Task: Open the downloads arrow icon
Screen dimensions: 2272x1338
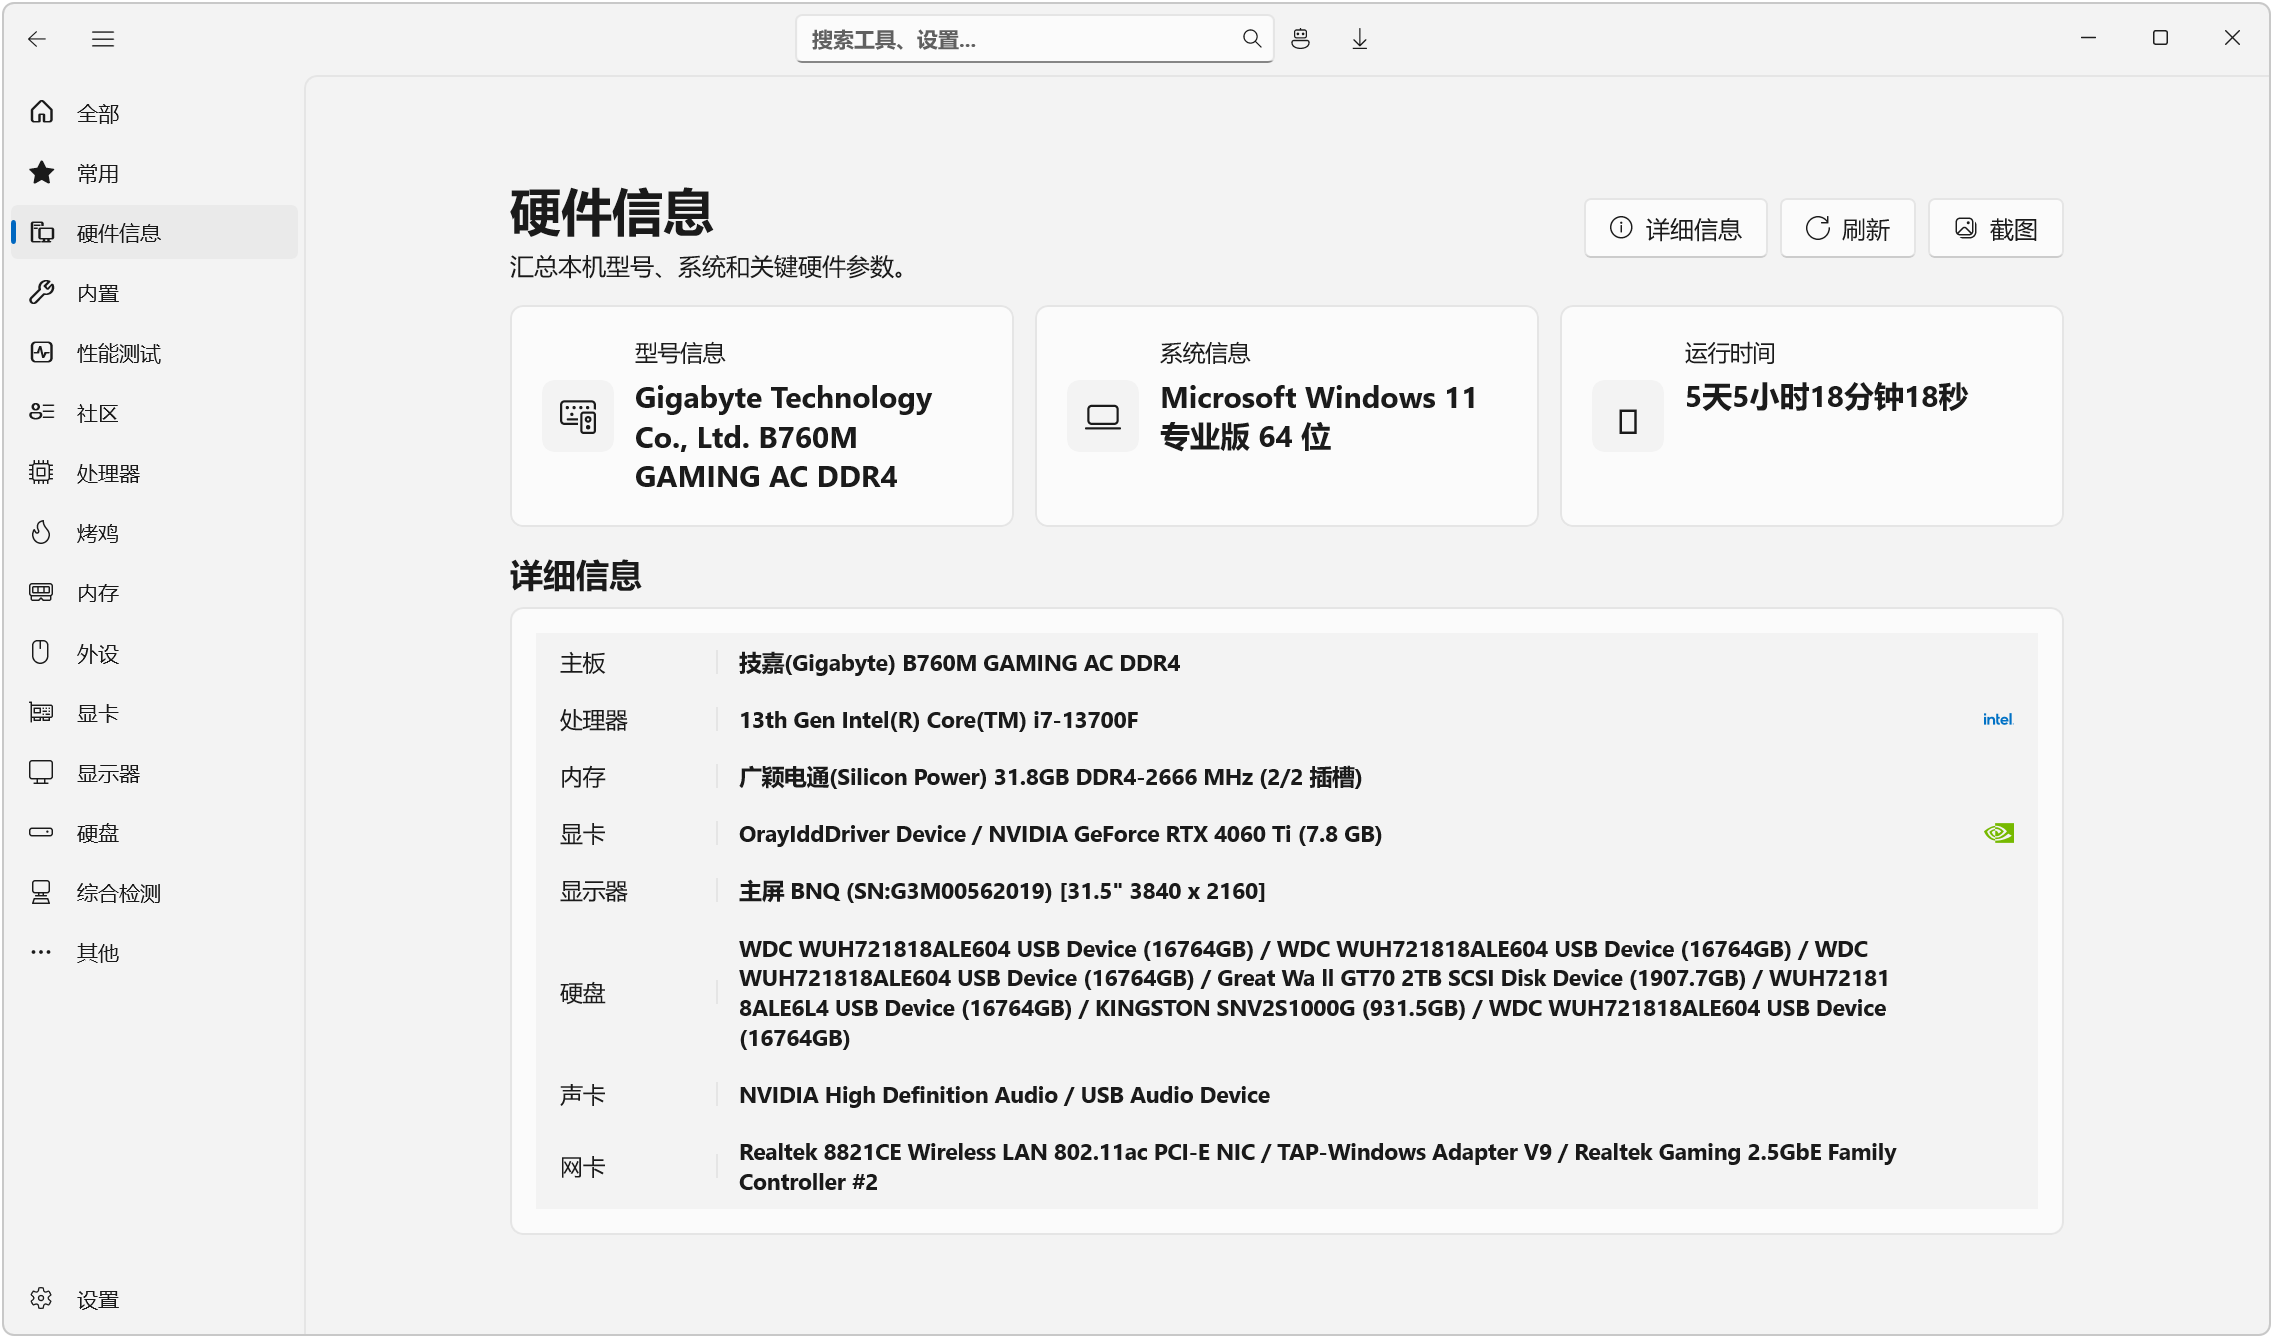Action: (1359, 39)
